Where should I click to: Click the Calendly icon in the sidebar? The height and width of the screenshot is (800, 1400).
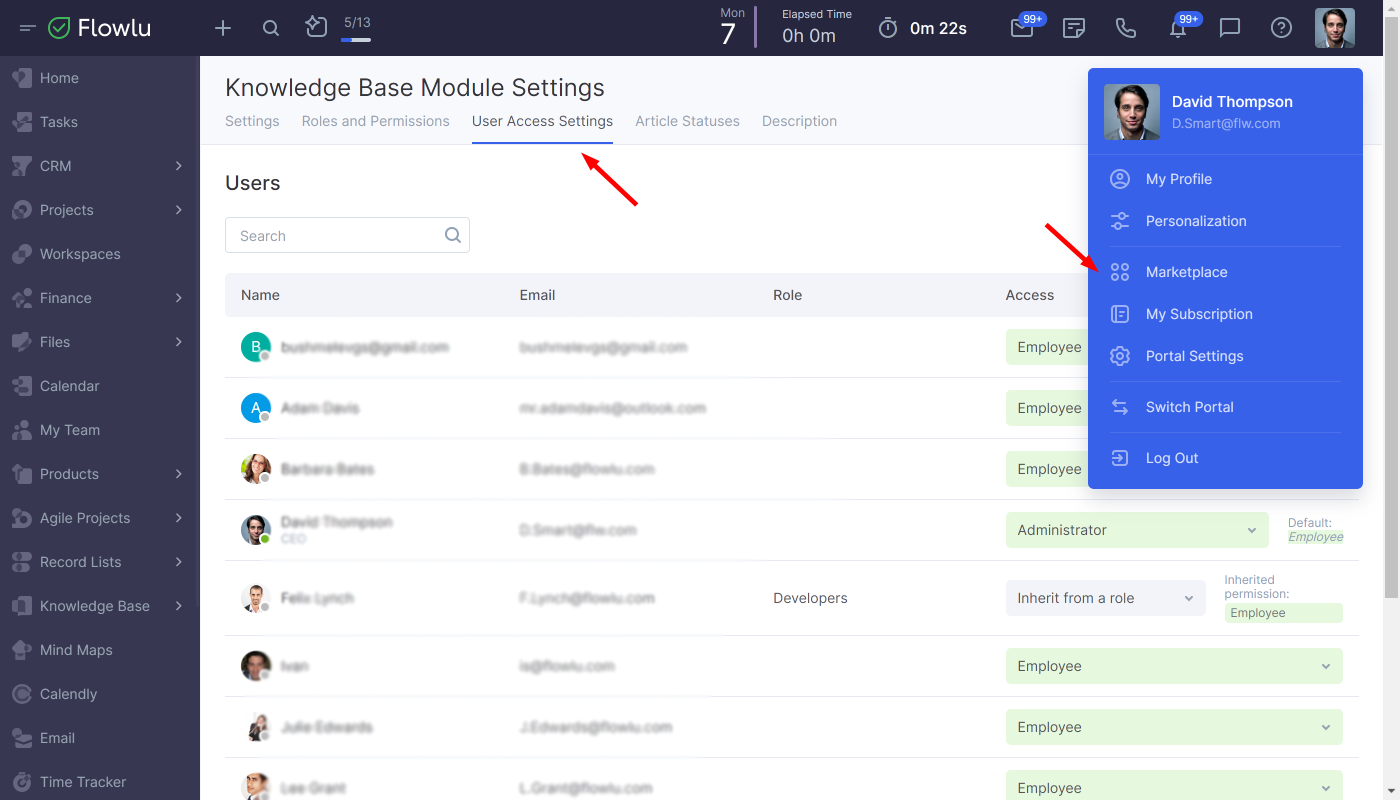[22, 694]
